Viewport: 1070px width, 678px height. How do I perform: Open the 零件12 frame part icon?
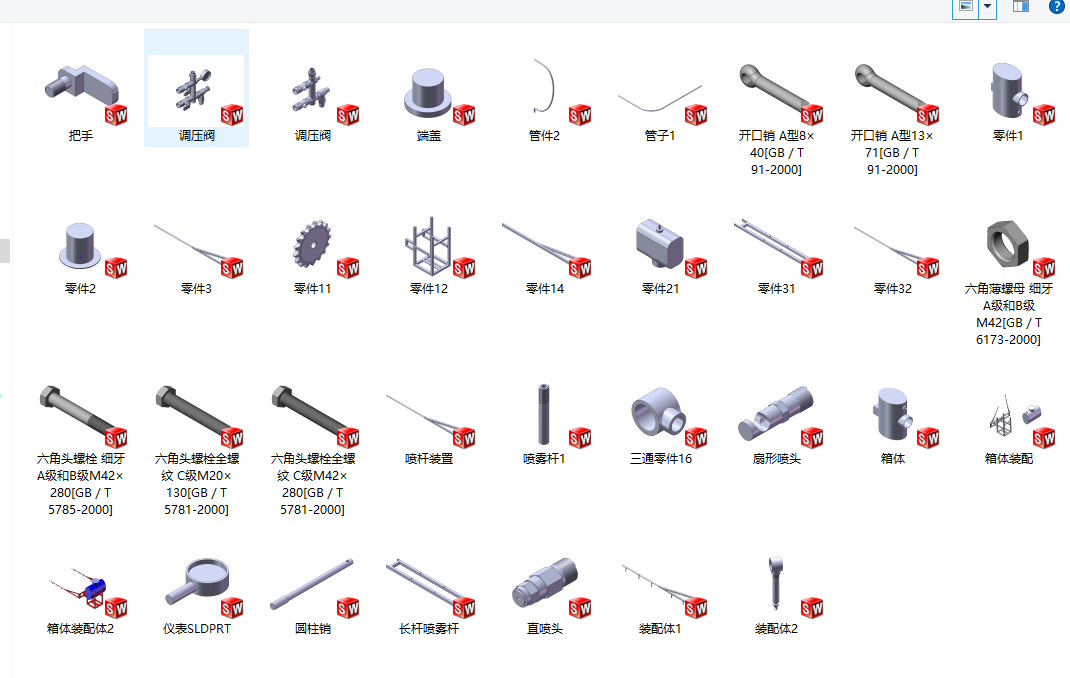coord(429,247)
